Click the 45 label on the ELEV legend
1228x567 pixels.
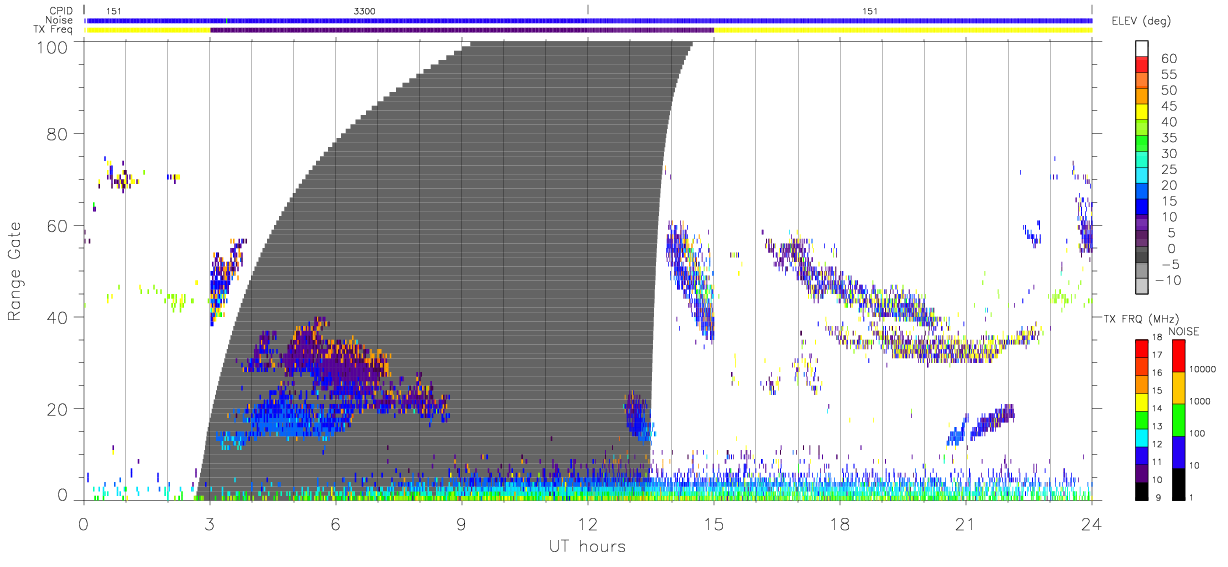(x=1169, y=107)
